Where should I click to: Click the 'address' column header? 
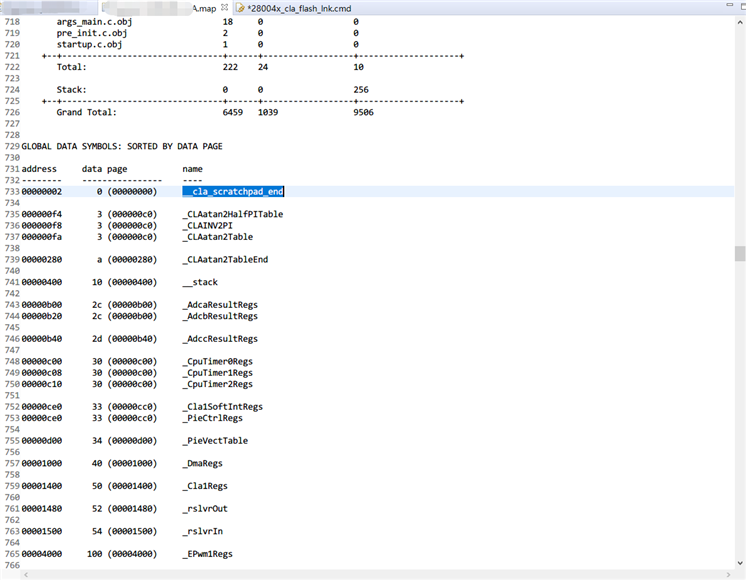pyautogui.click(x=39, y=169)
